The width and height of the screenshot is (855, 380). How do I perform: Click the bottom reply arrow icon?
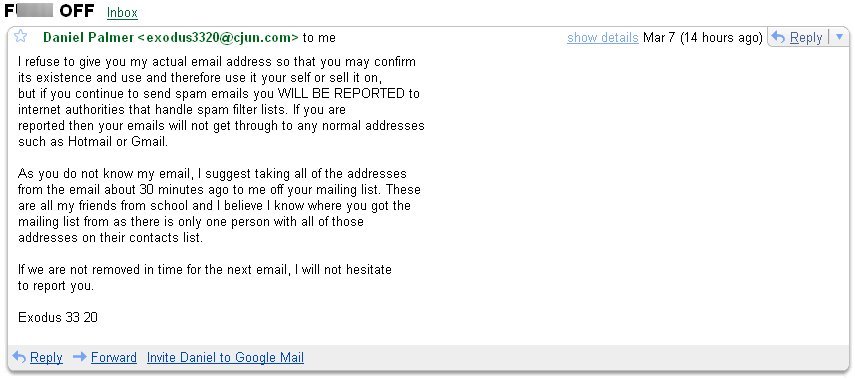pyautogui.click(x=19, y=357)
